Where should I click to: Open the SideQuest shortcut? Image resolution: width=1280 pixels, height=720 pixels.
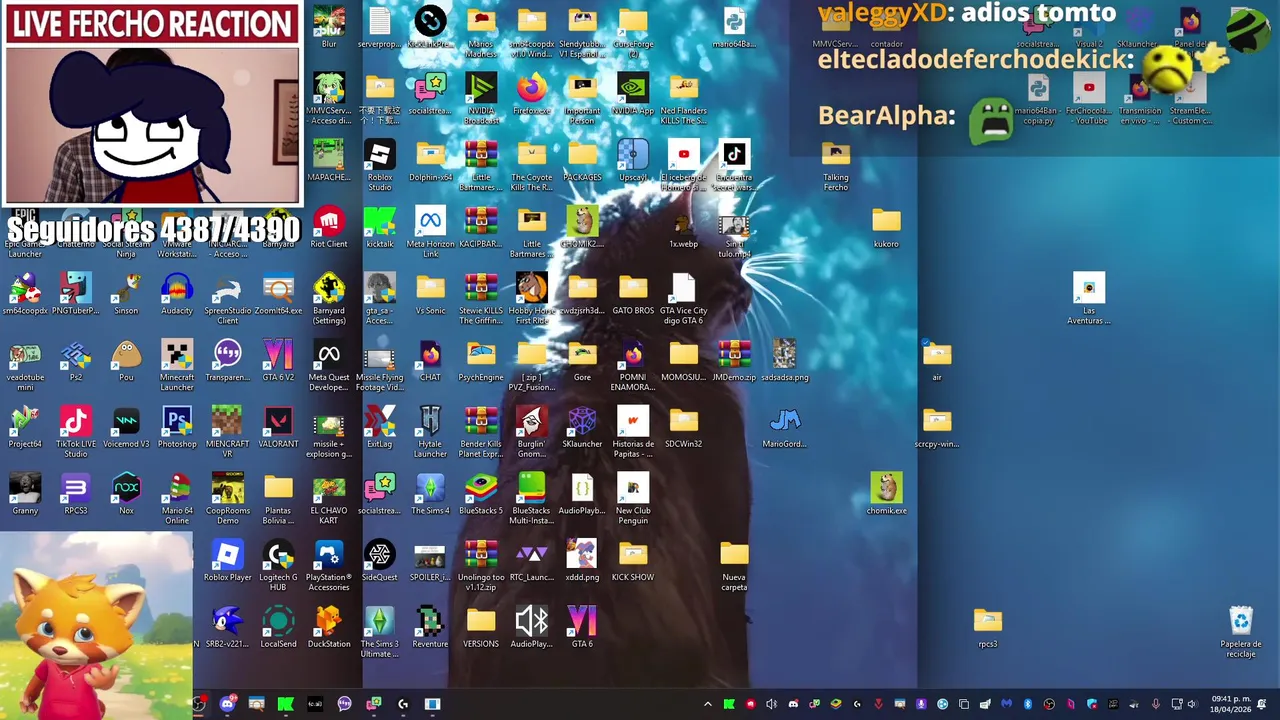(x=380, y=560)
